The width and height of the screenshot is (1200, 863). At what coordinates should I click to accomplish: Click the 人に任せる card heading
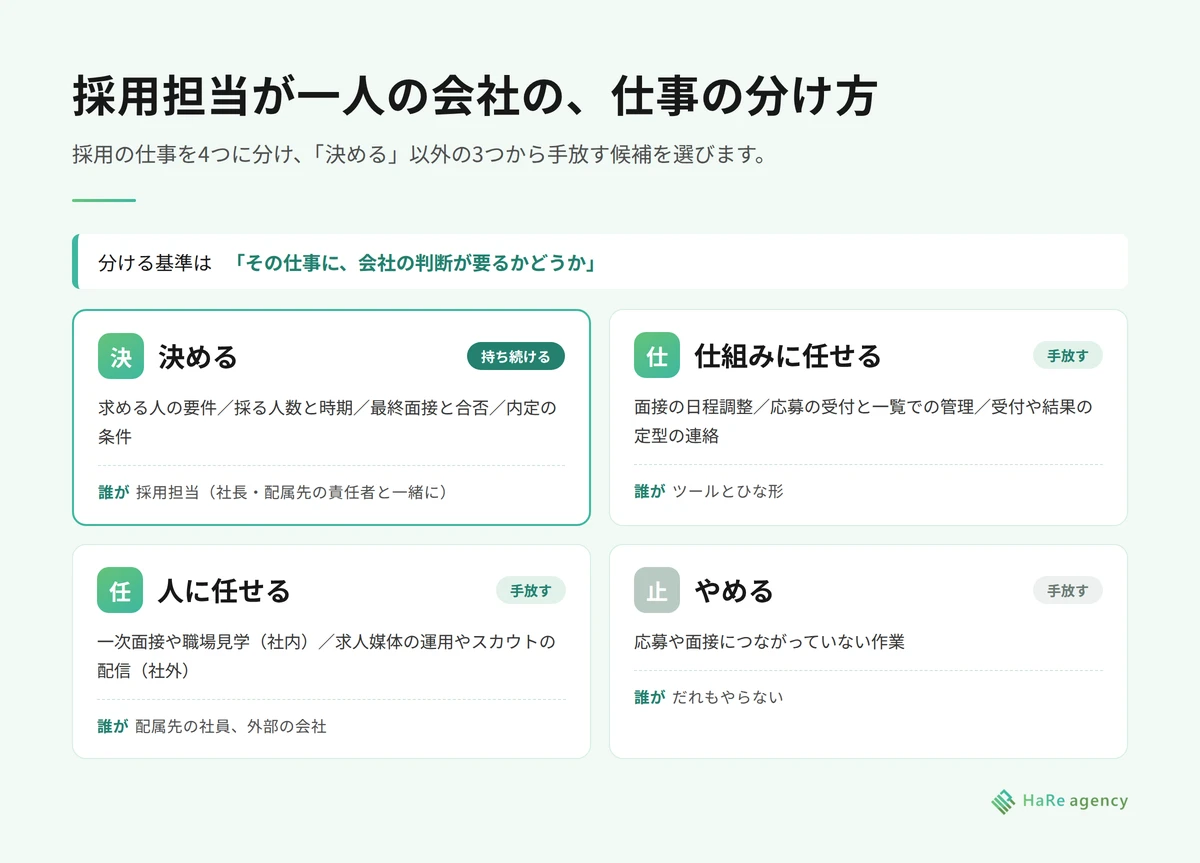point(224,590)
